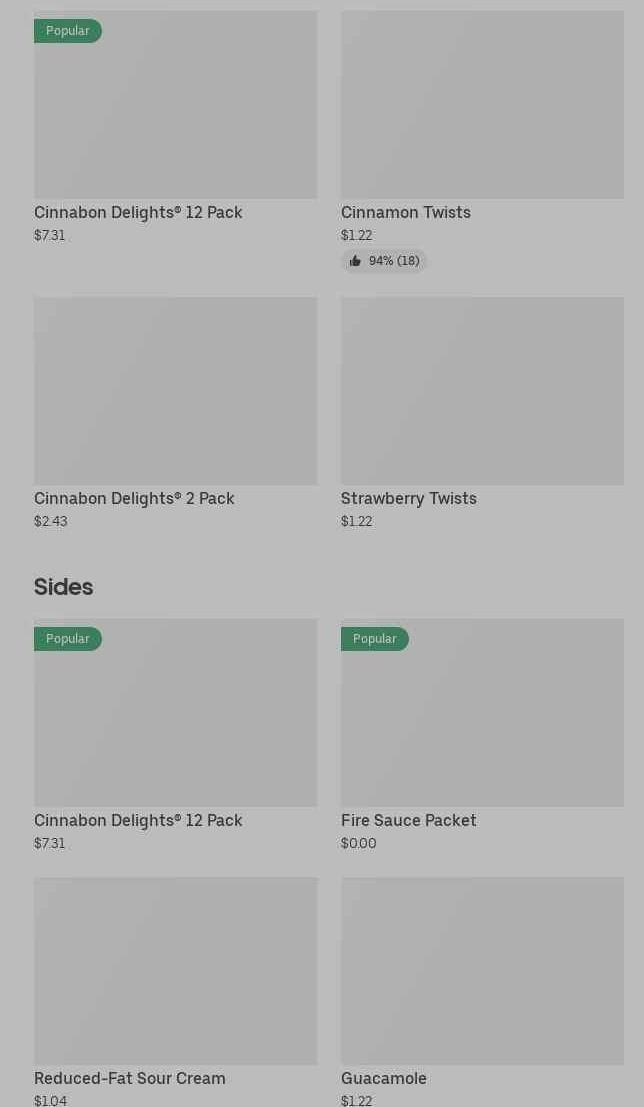
Task: Select the Cinnabon Delights 2 Pack title
Action: coord(134,498)
